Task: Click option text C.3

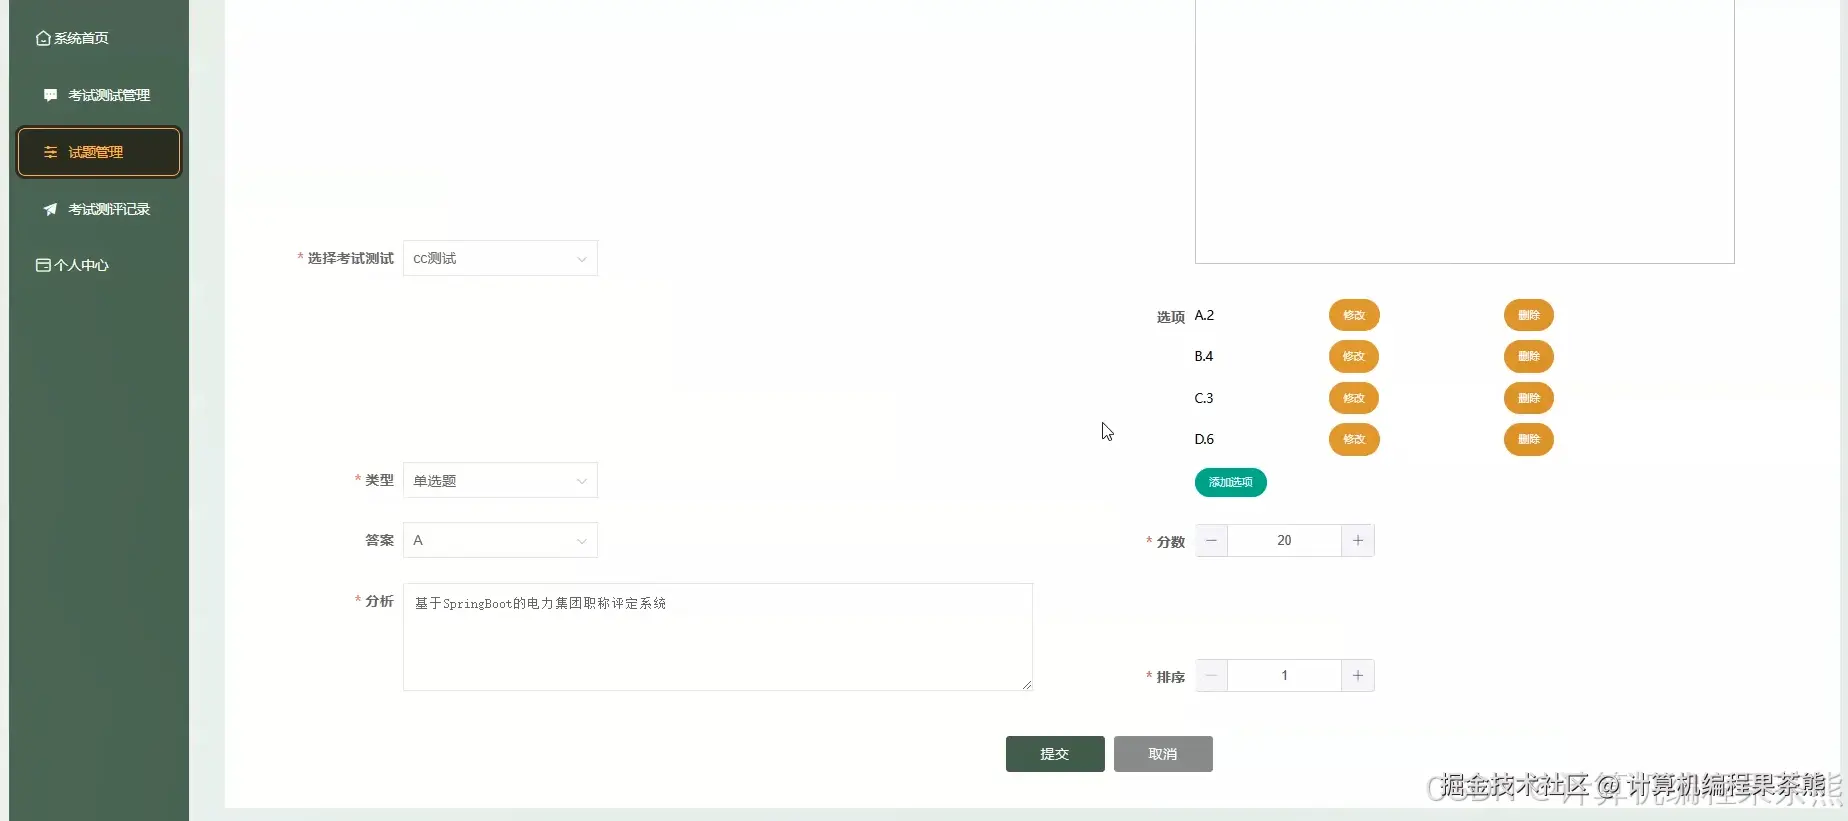Action: click(1204, 398)
